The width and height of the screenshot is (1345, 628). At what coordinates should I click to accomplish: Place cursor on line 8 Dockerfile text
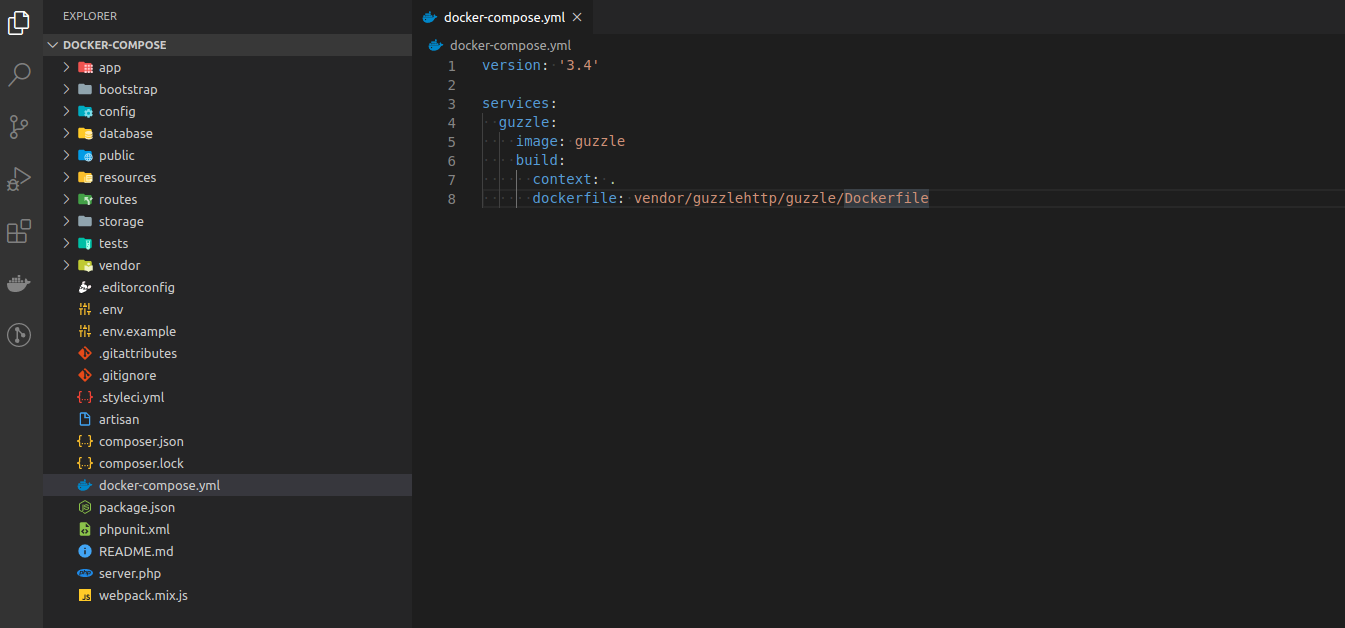click(886, 198)
